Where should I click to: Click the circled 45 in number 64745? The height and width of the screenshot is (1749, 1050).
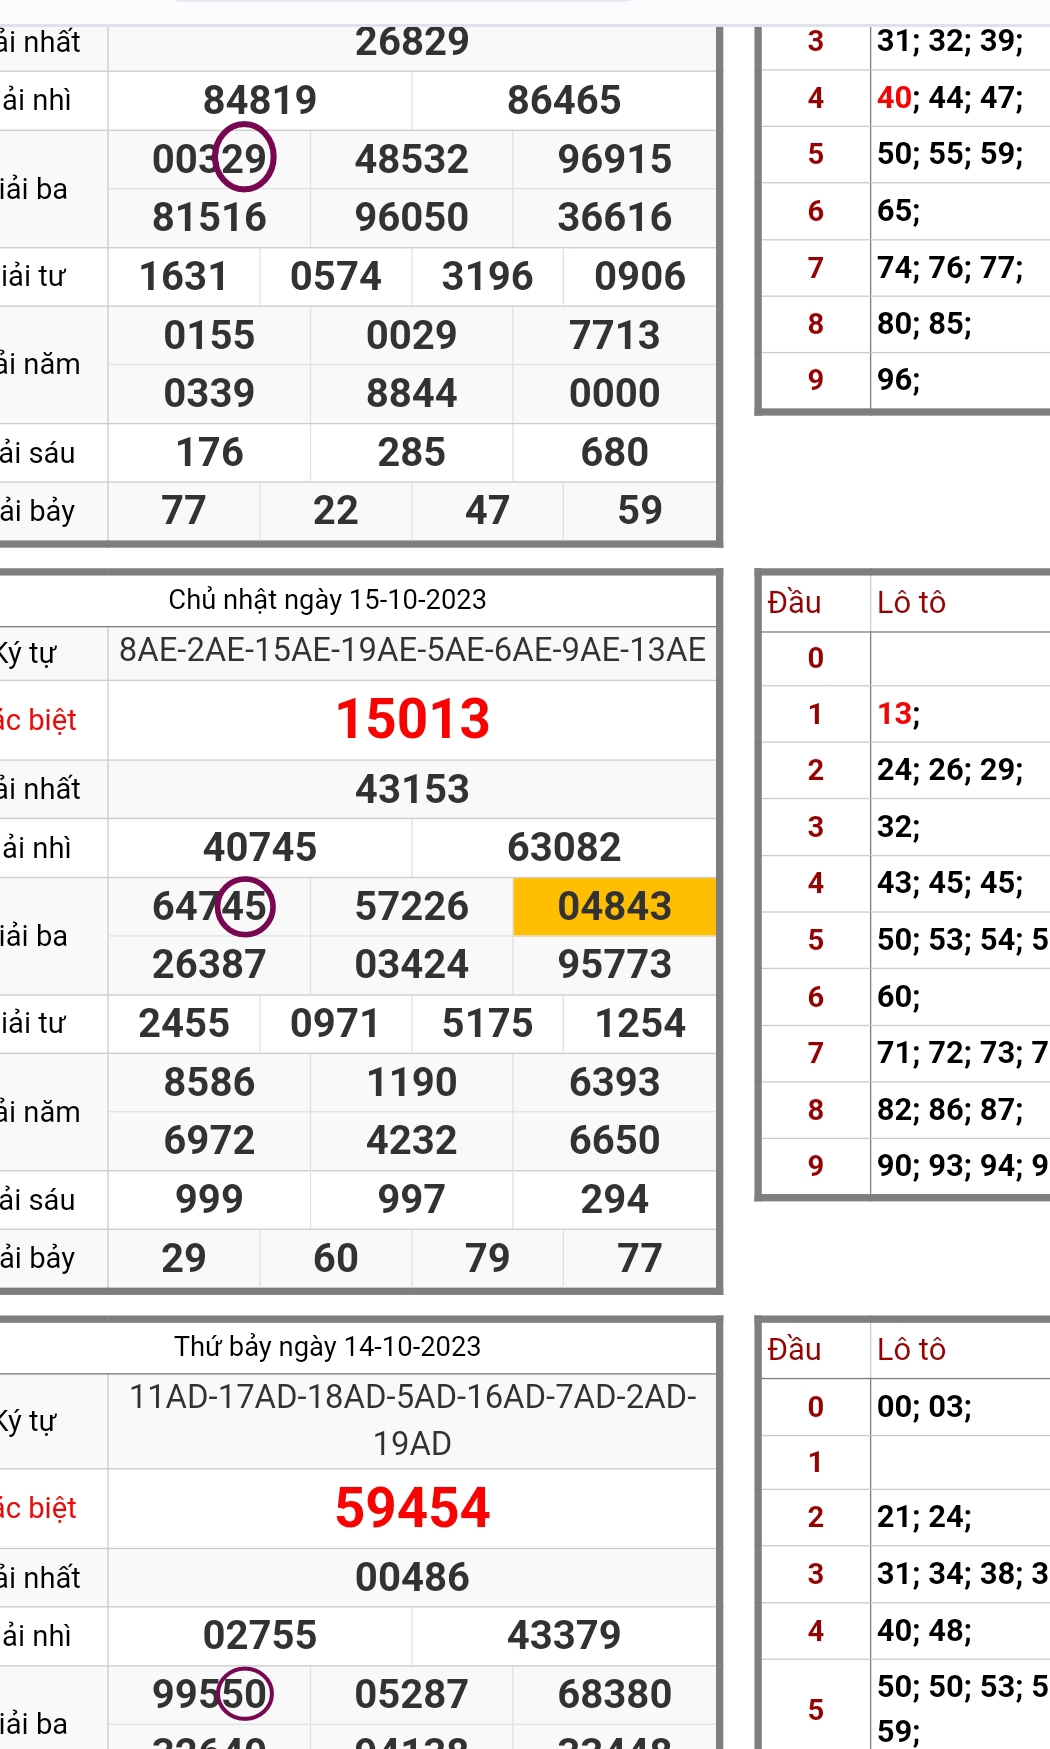[x=245, y=906]
